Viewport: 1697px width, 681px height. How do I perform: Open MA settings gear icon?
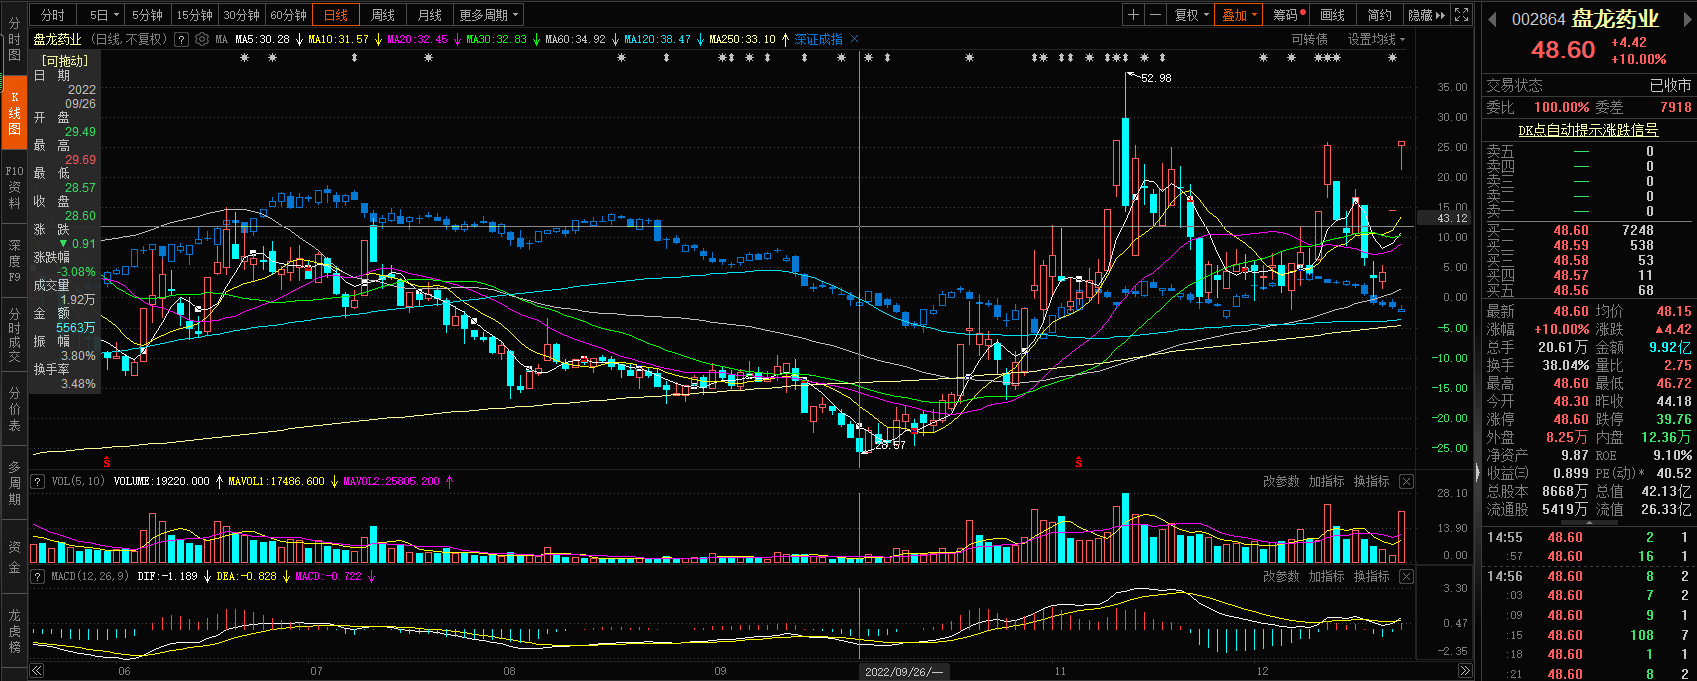[202, 40]
